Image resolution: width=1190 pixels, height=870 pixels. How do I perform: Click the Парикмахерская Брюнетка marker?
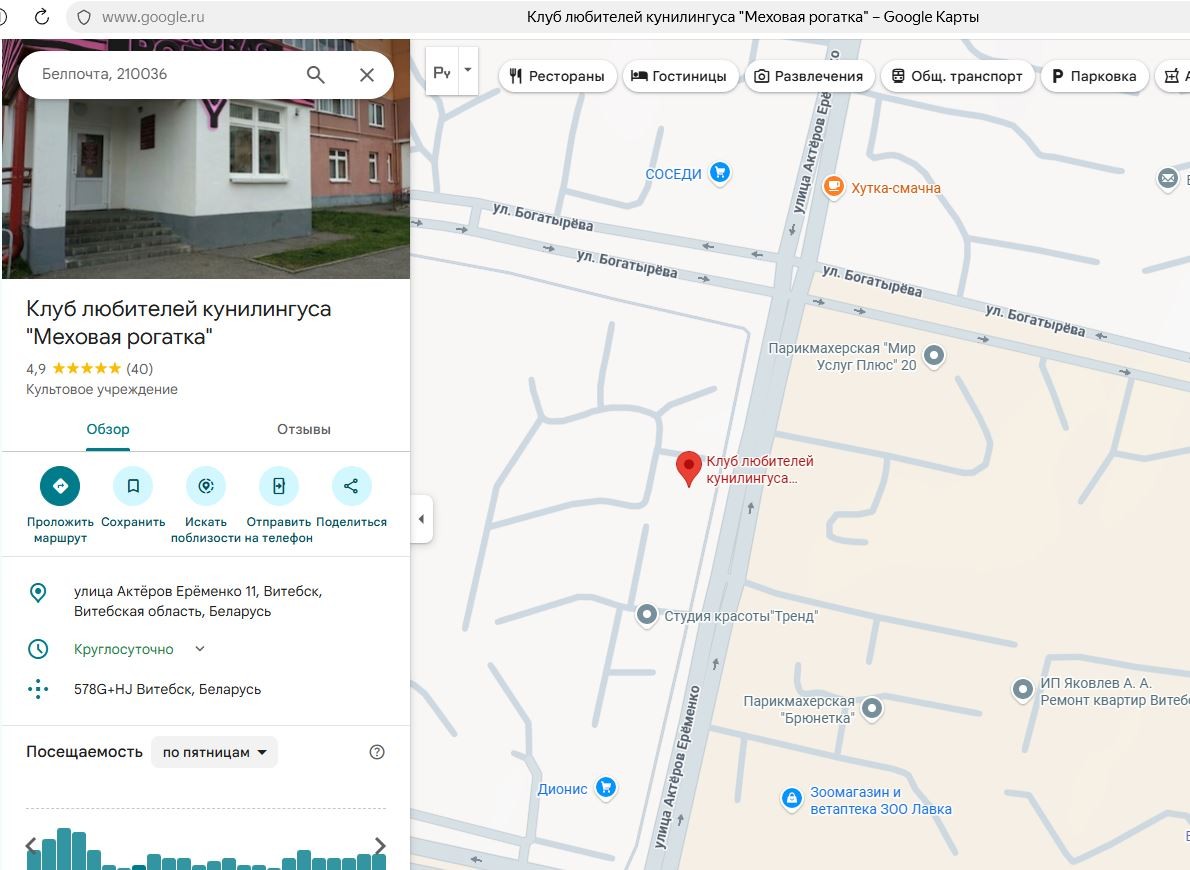pos(872,708)
